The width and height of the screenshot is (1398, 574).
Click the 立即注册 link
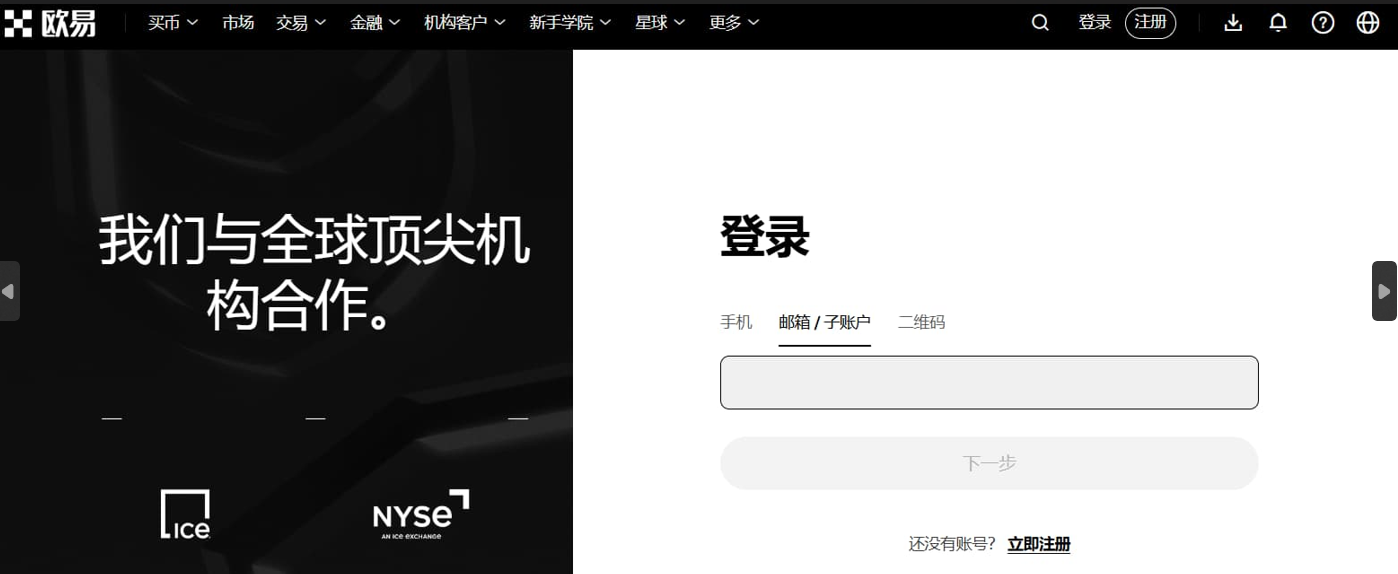click(x=1038, y=544)
